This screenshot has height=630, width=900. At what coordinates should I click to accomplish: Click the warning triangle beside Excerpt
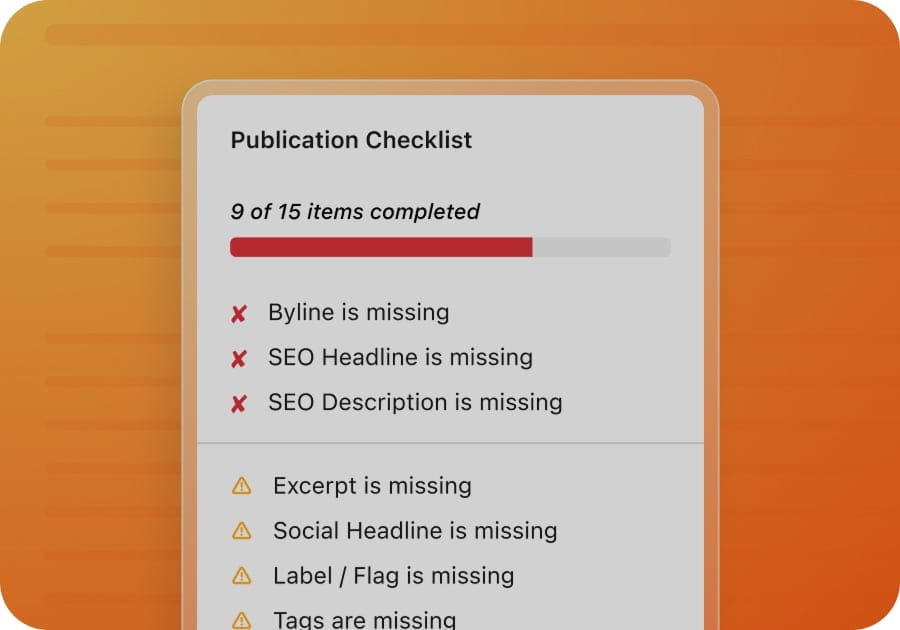241,486
